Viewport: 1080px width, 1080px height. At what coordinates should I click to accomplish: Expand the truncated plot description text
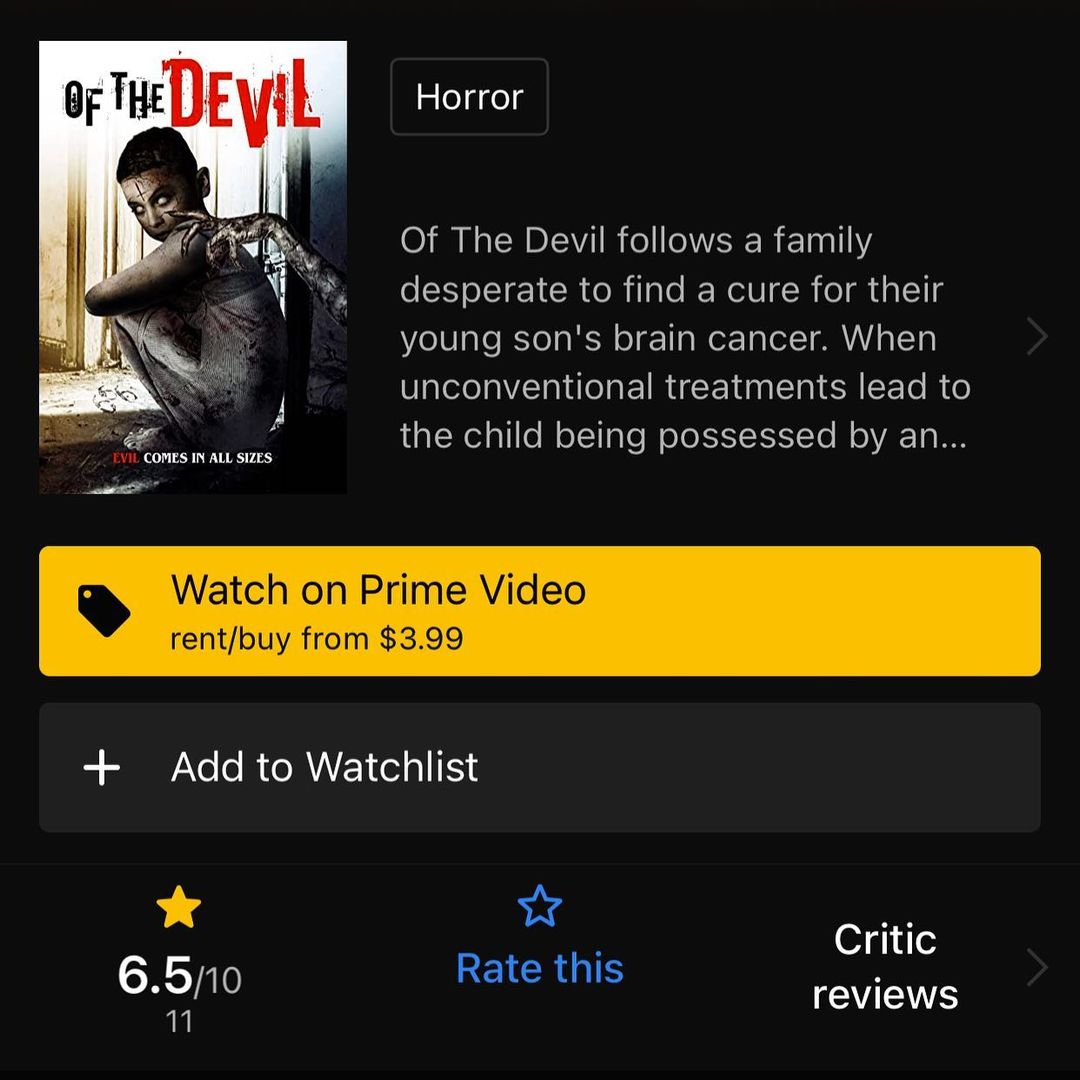(x=685, y=338)
